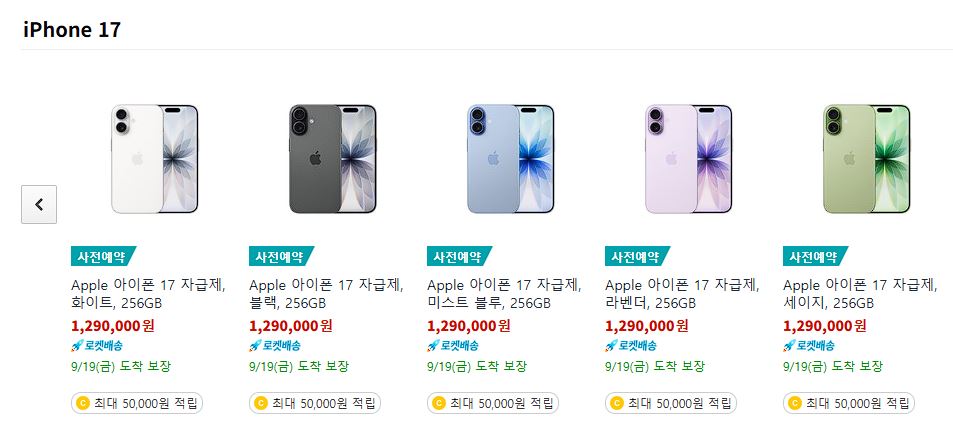Click the rocket delivery badge under Mist Blue iPhone
Image resolution: width=953 pixels, height=441 pixels.
click(453, 346)
